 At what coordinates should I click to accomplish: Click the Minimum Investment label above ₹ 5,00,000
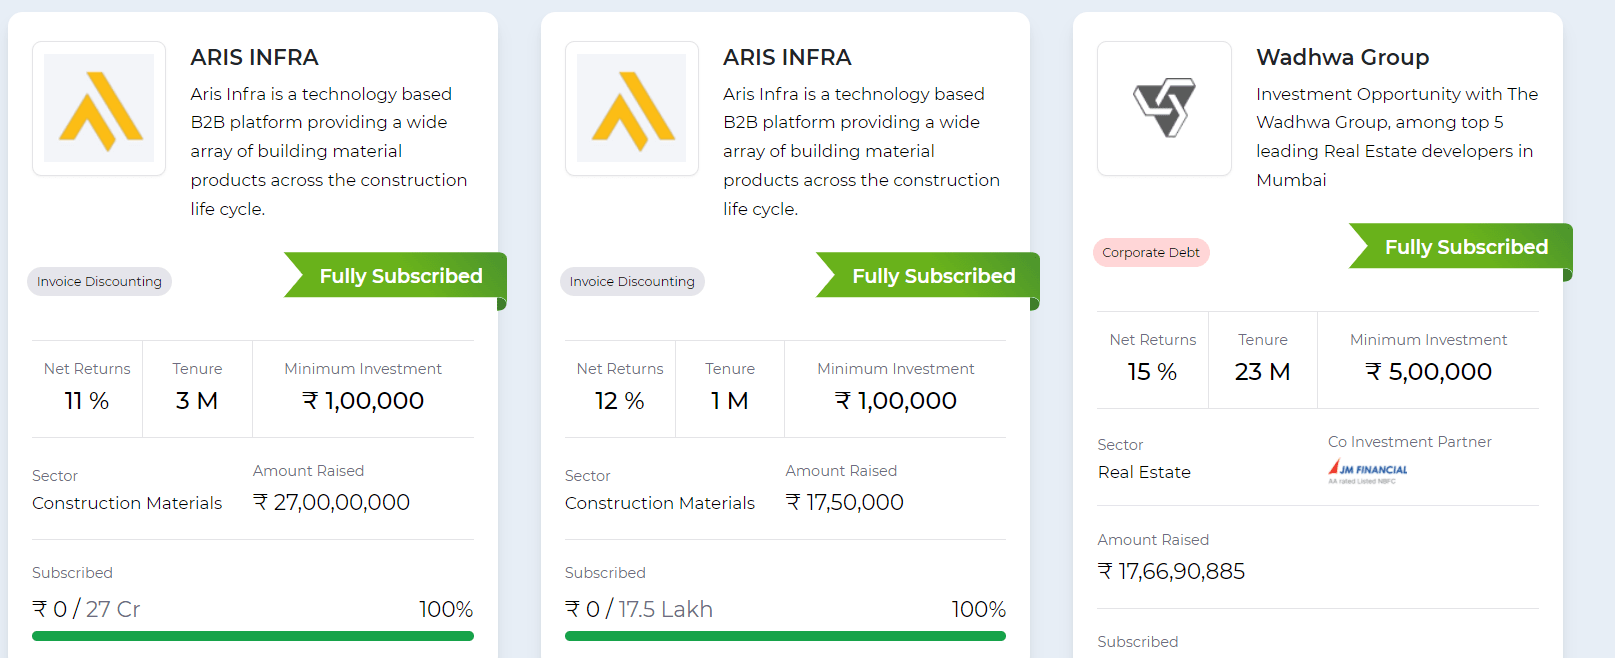(x=1429, y=340)
